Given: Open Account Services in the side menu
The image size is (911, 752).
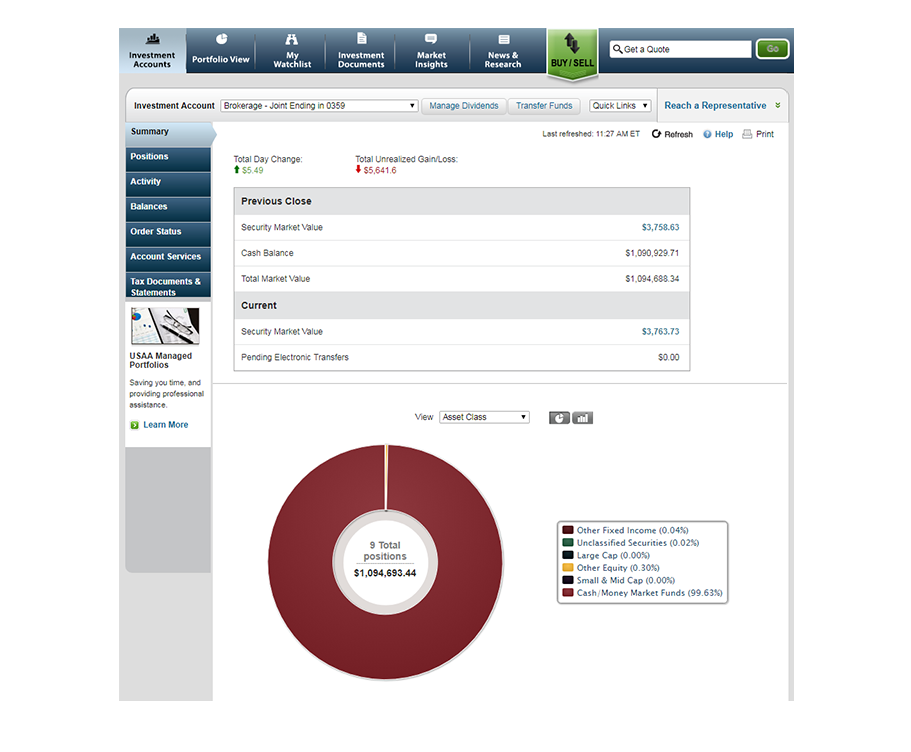Looking at the screenshot, I should (x=168, y=259).
